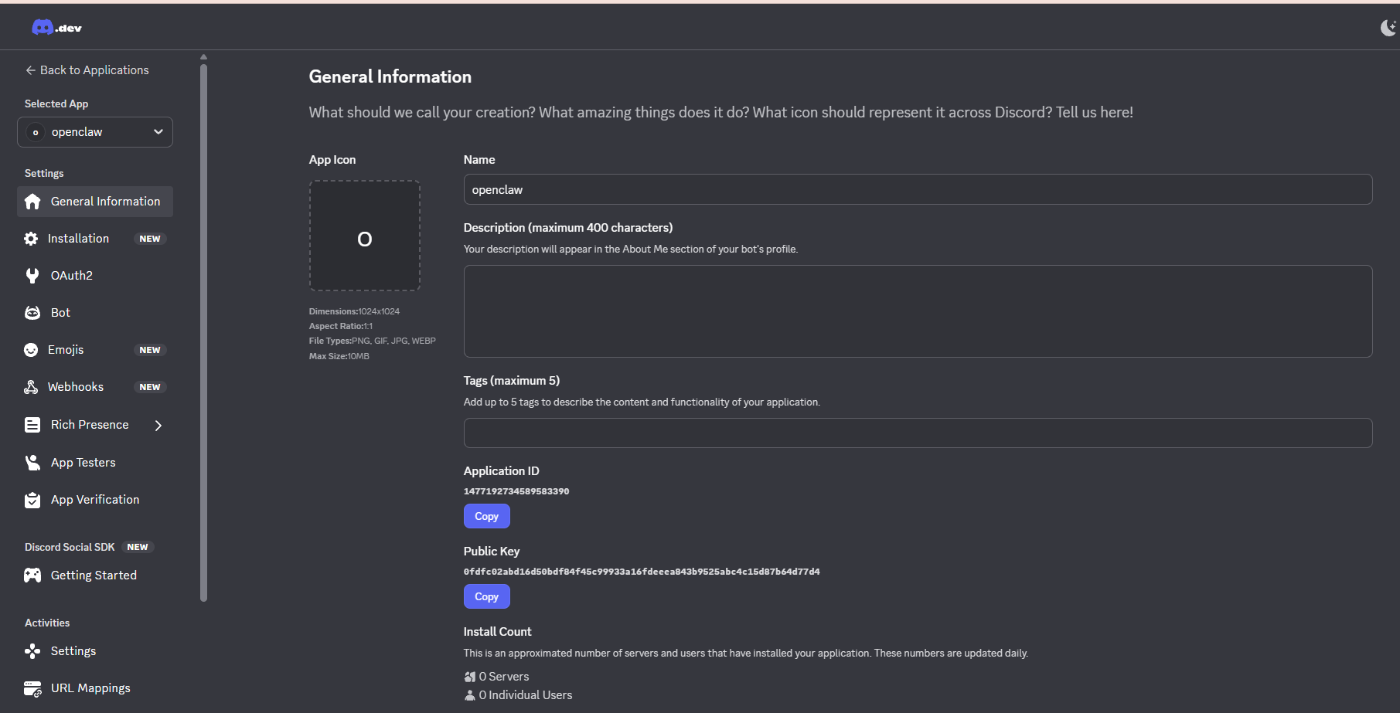
Task: Toggle dark mode moon icon
Action: (1389, 28)
